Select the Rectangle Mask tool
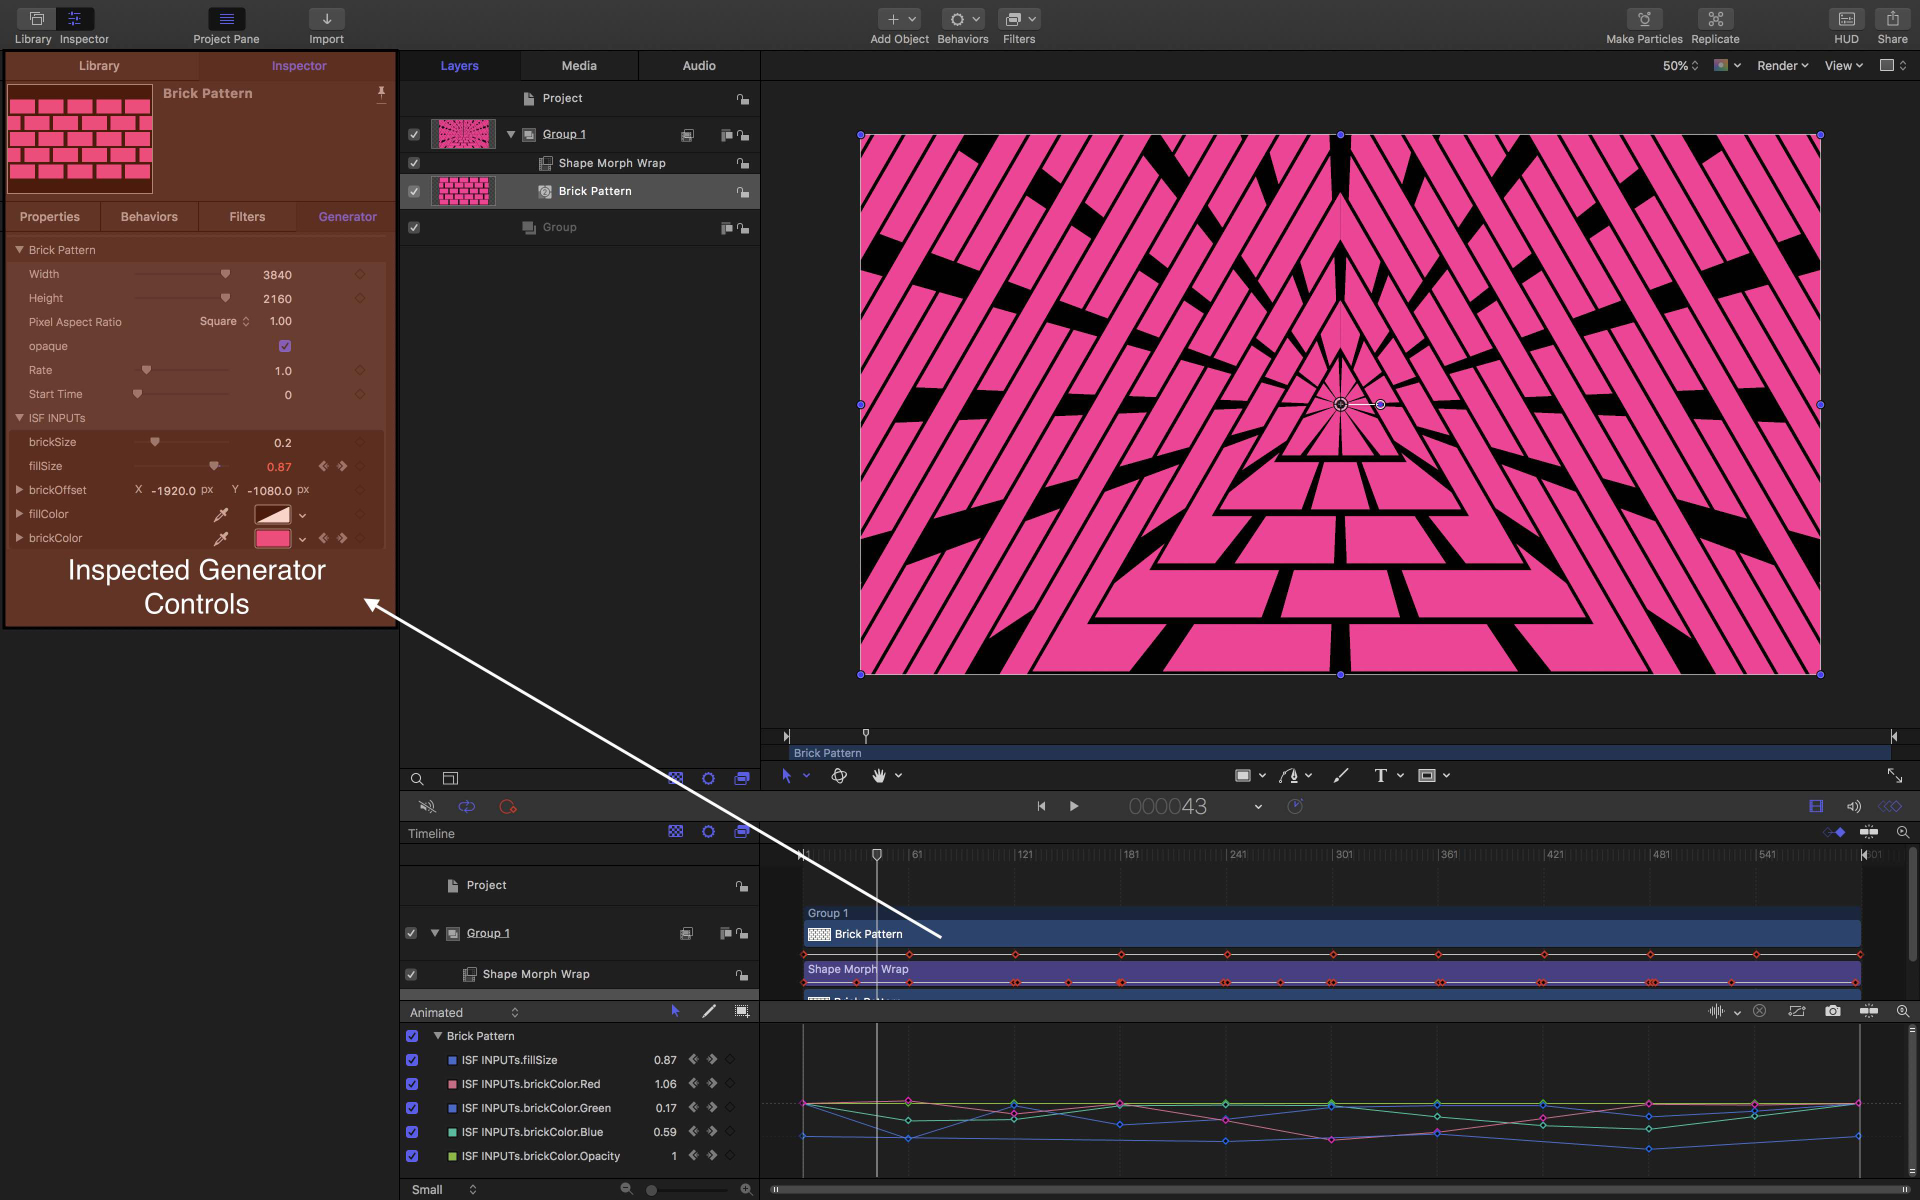 pyautogui.click(x=1427, y=776)
